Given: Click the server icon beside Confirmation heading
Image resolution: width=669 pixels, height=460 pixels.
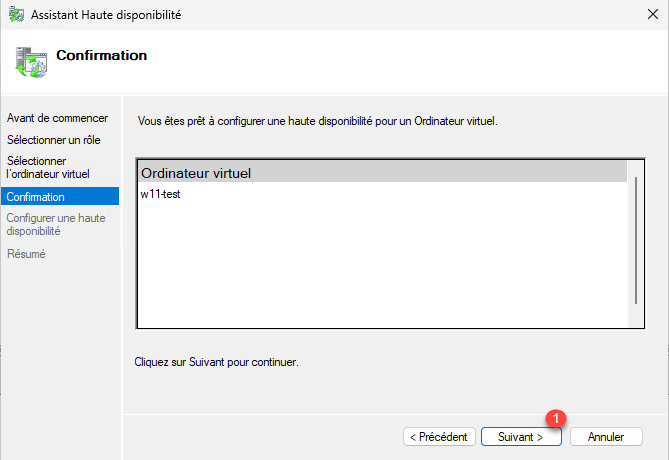Looking at the screenshot, I should [x=29, y=60].
